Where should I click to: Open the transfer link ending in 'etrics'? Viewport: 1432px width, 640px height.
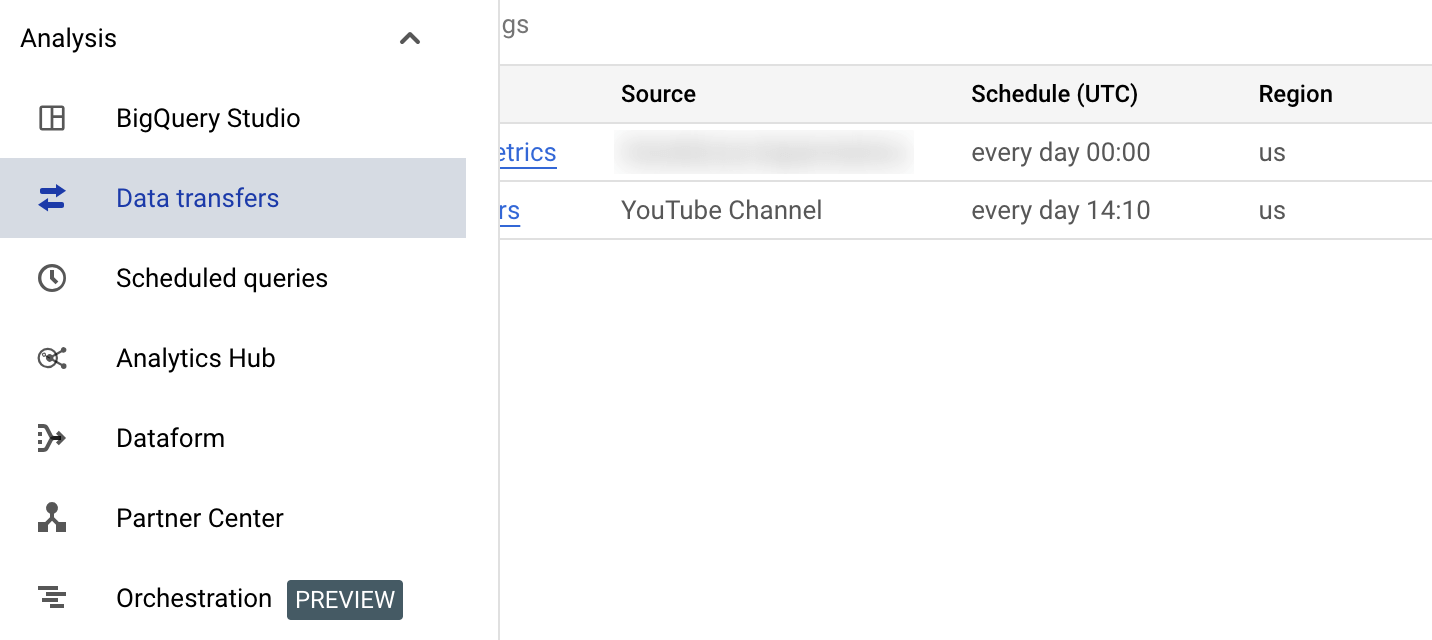[528, 153]
